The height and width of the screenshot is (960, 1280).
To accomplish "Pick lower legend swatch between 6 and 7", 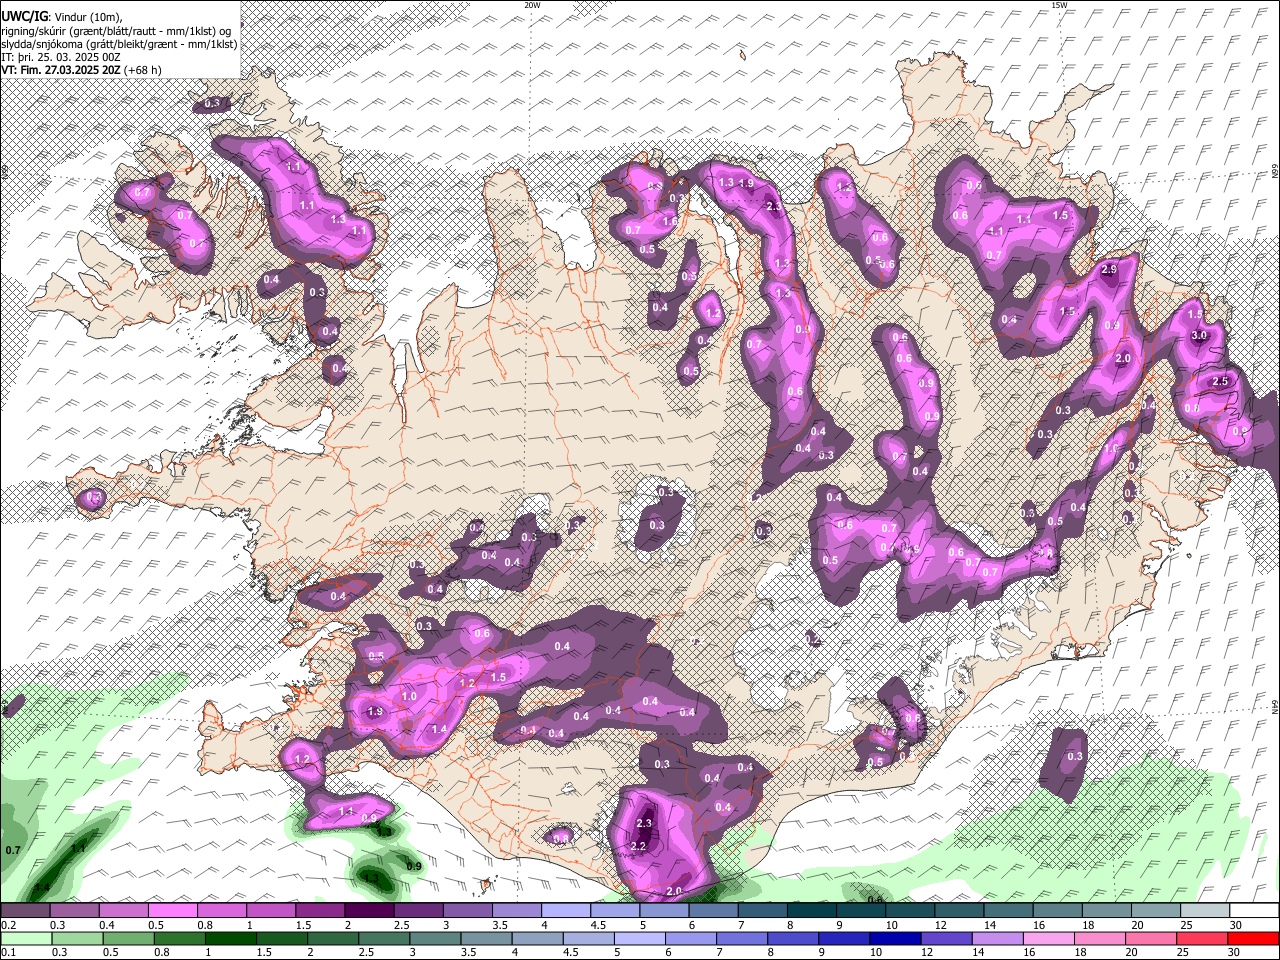I will point(689,938).
